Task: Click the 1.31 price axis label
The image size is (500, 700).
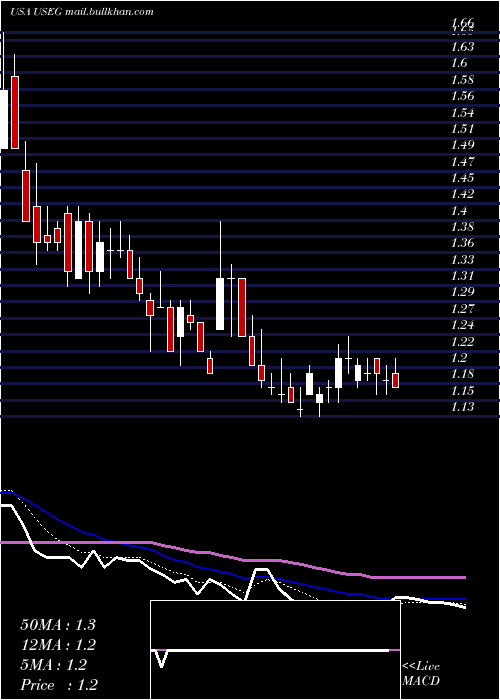Action: click(462, 275)
